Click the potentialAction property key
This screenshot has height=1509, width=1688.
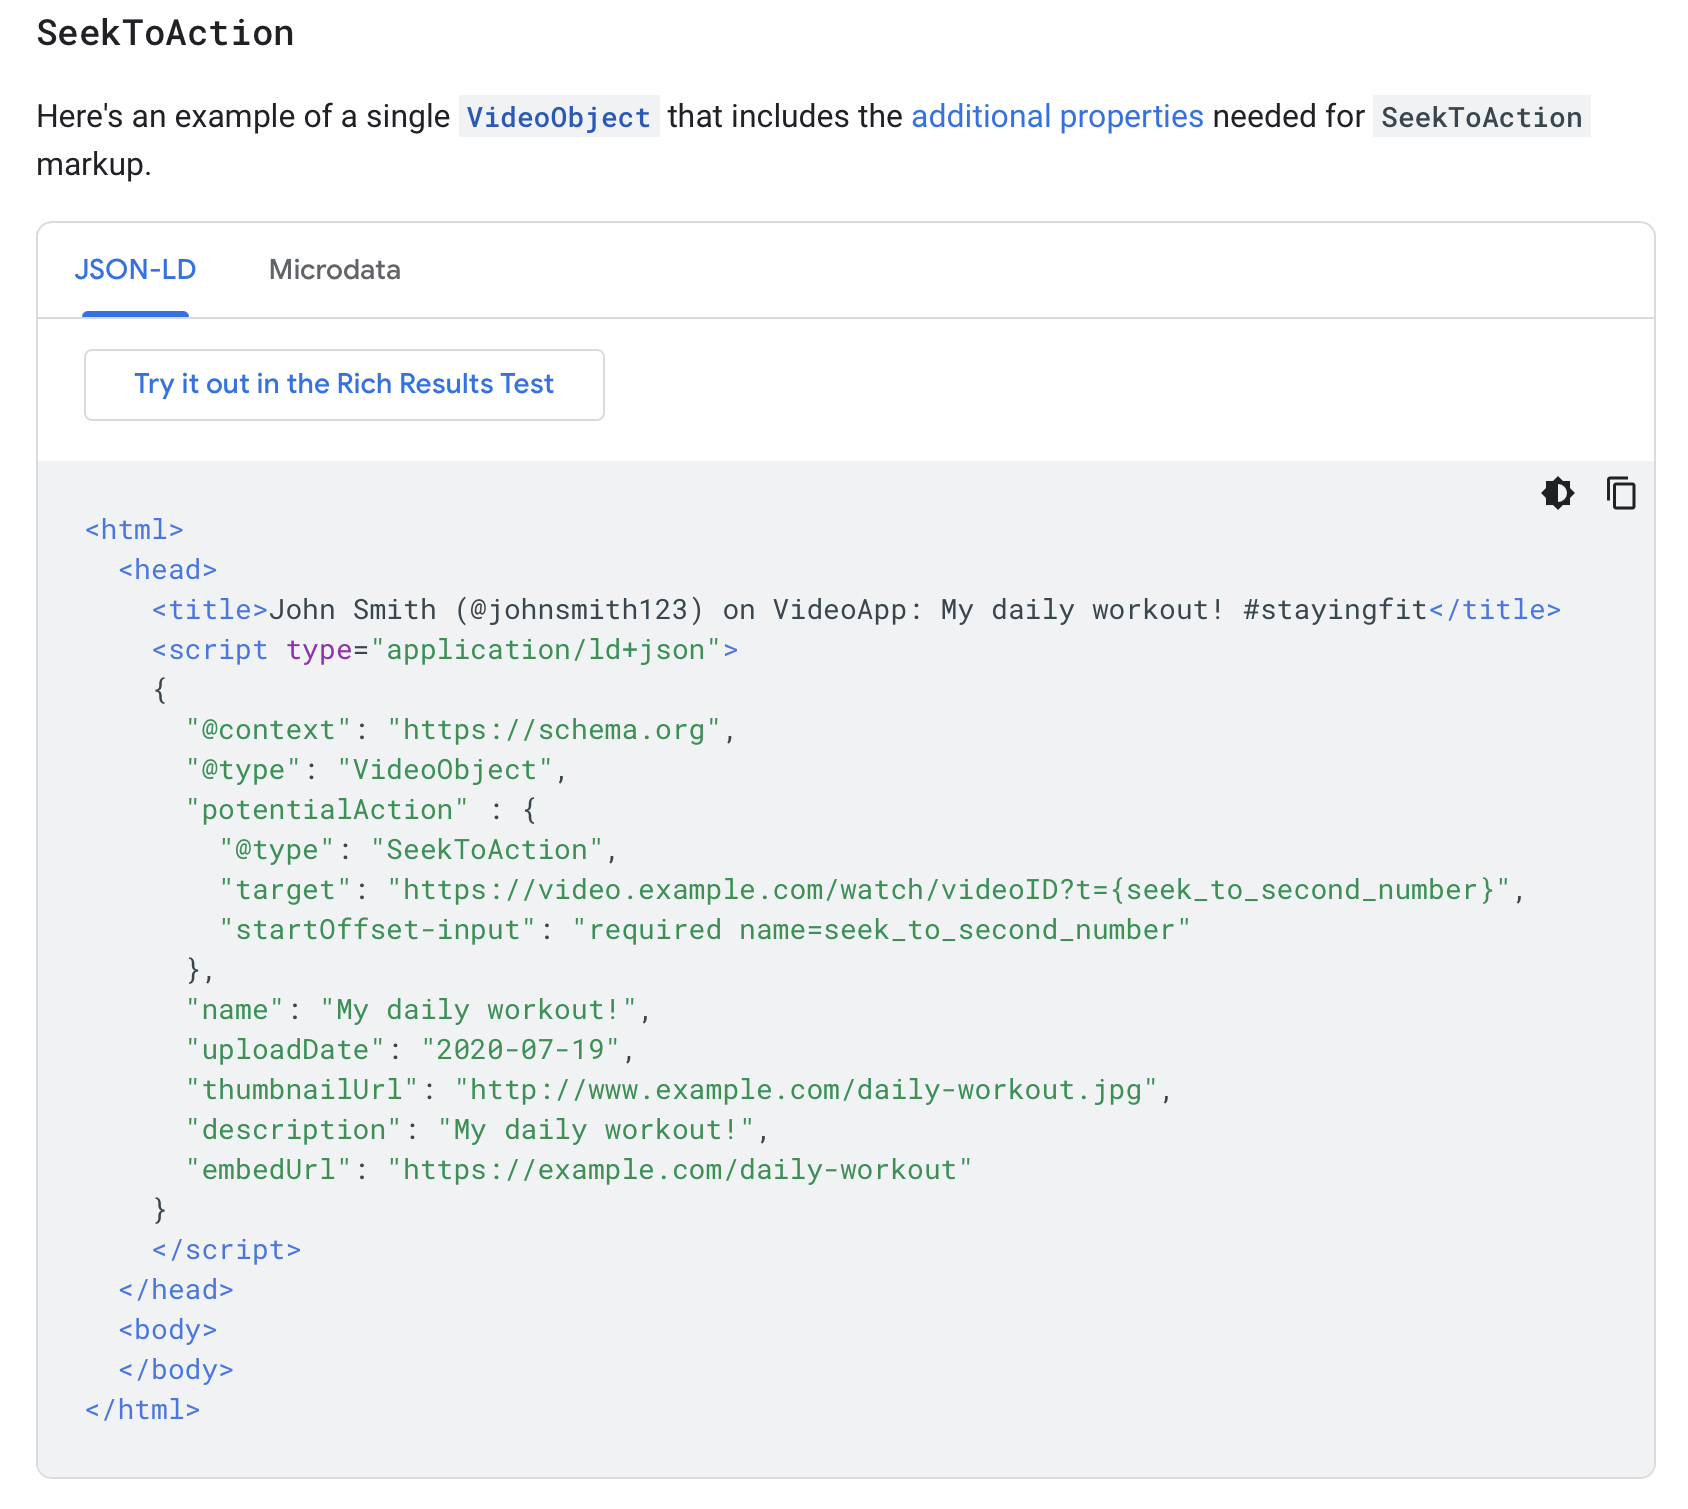click(327, 810)
